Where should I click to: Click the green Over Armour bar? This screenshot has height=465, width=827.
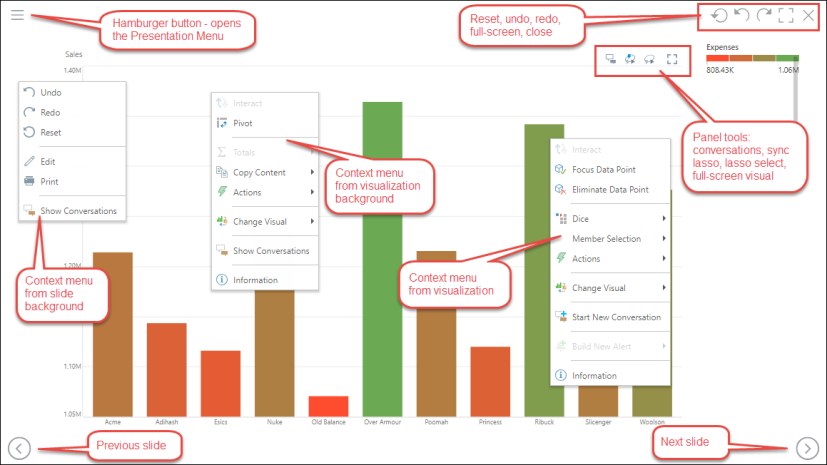coord(388,258)
